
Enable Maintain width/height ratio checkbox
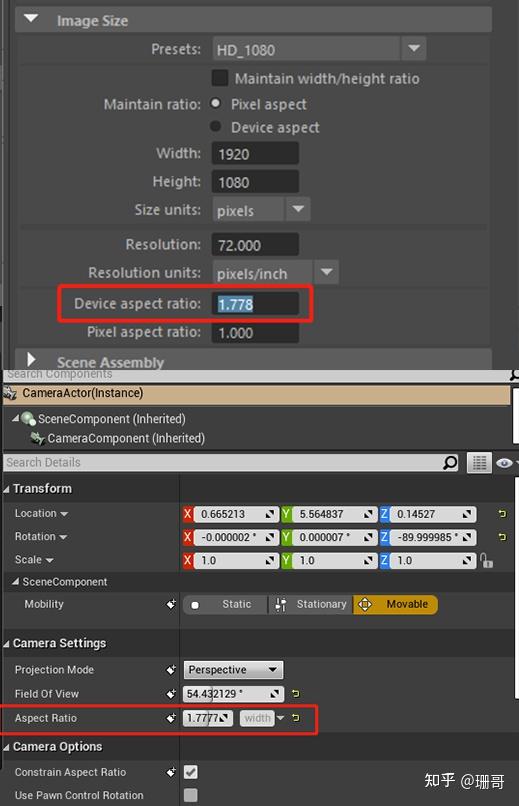pyautogui.click(x=220, y=78)
